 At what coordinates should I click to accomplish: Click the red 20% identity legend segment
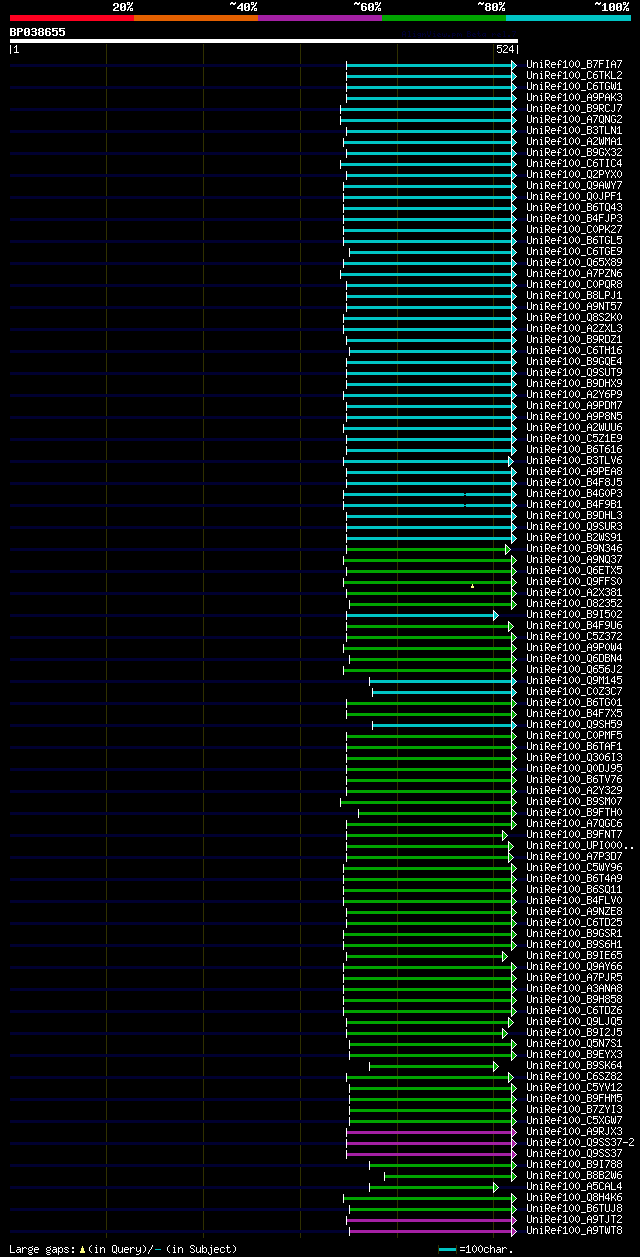point(72,17)
